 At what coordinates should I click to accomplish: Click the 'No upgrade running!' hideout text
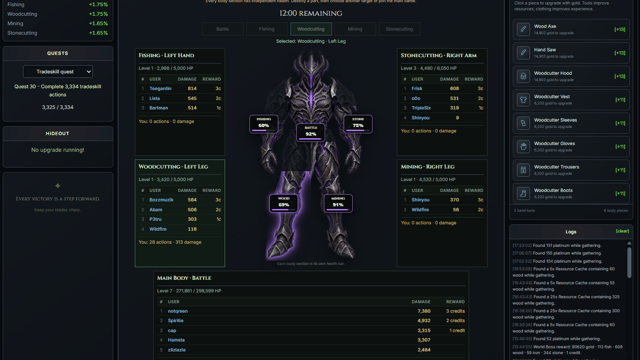(x=58, y=150)
